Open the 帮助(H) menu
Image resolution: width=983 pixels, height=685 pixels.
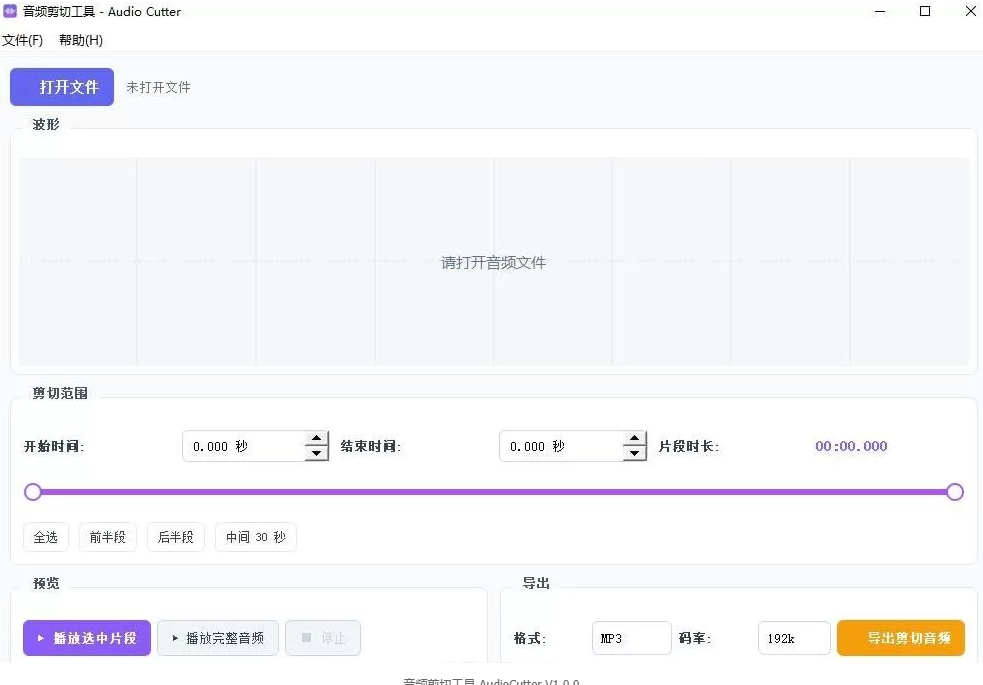[81, 40]
